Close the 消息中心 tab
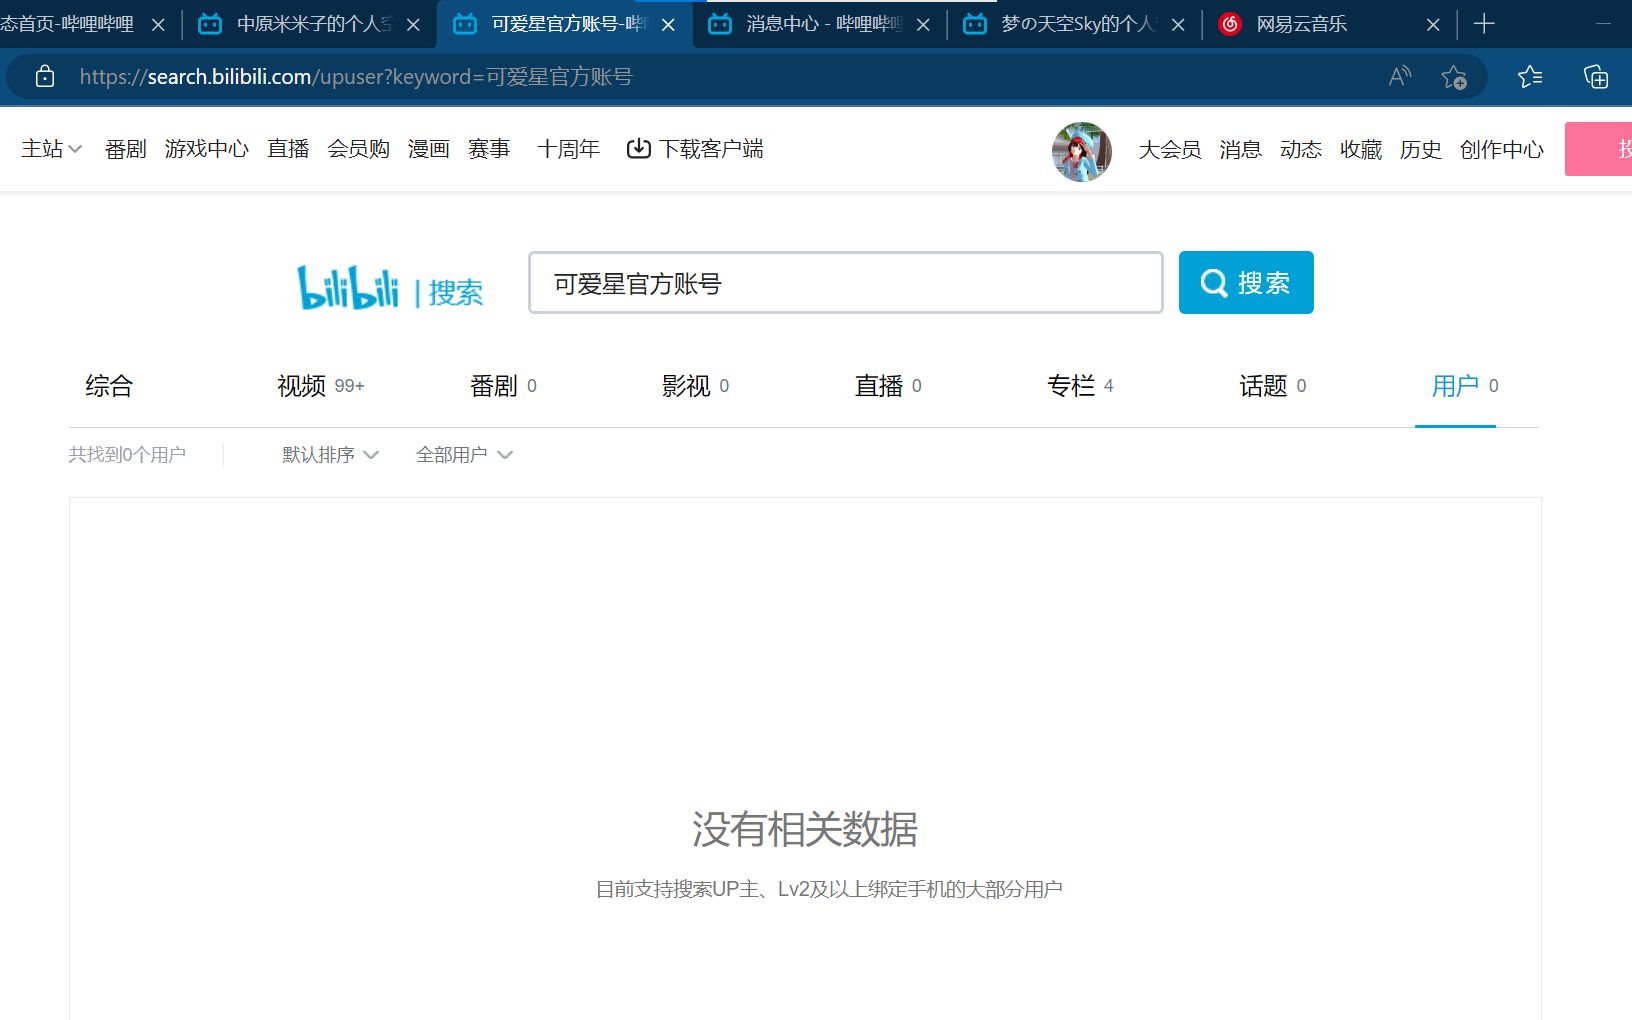1632x1020 pixels. click(923, 25)
